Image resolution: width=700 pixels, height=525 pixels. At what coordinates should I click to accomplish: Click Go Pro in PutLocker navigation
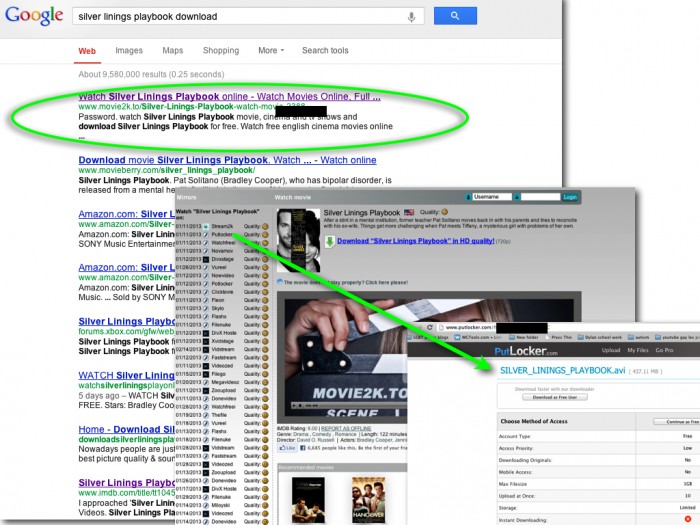(x=664, y=350)
